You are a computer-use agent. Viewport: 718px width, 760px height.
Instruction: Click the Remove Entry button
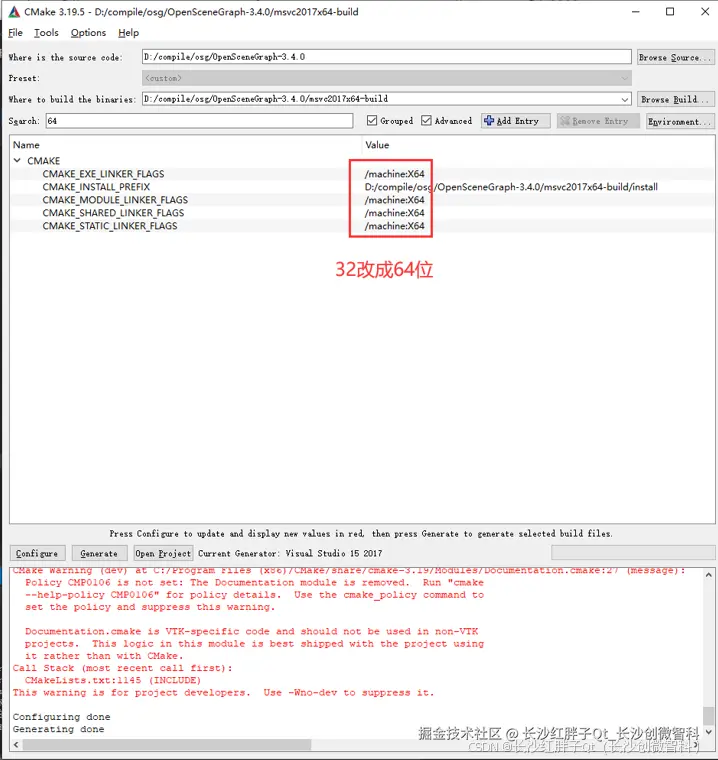(598, 121)
